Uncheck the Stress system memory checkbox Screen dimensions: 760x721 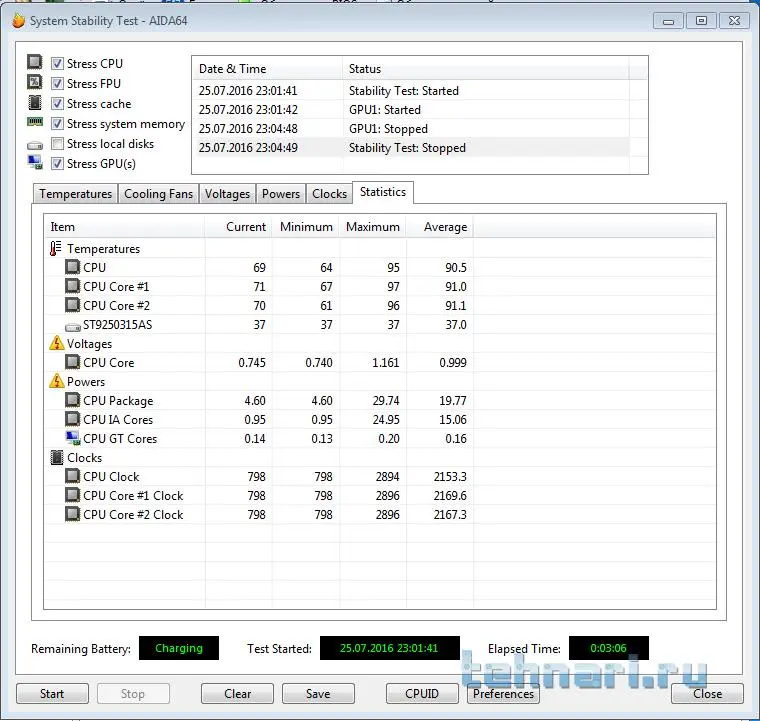point(57,124)
